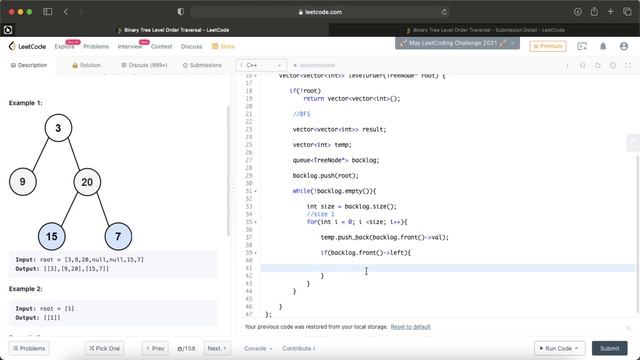Click the side panel handle on right edge
The image size is (640, 360).
tap(633, 143)
